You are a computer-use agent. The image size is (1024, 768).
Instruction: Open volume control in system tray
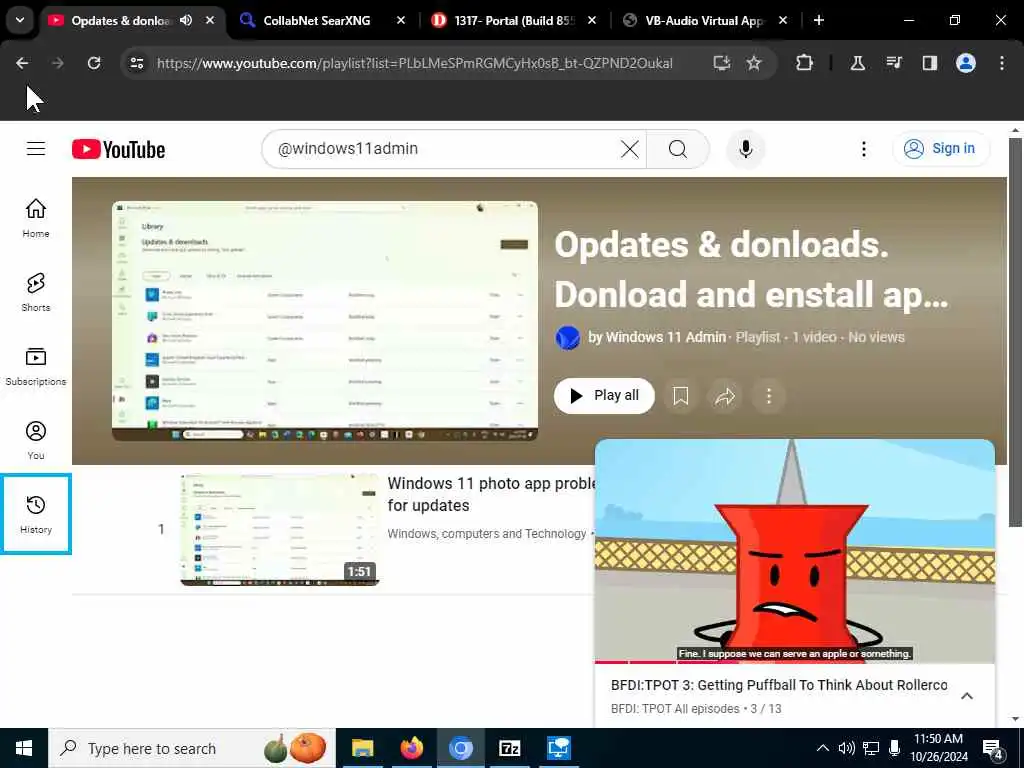pyautogui.click(x=846, y=748)
